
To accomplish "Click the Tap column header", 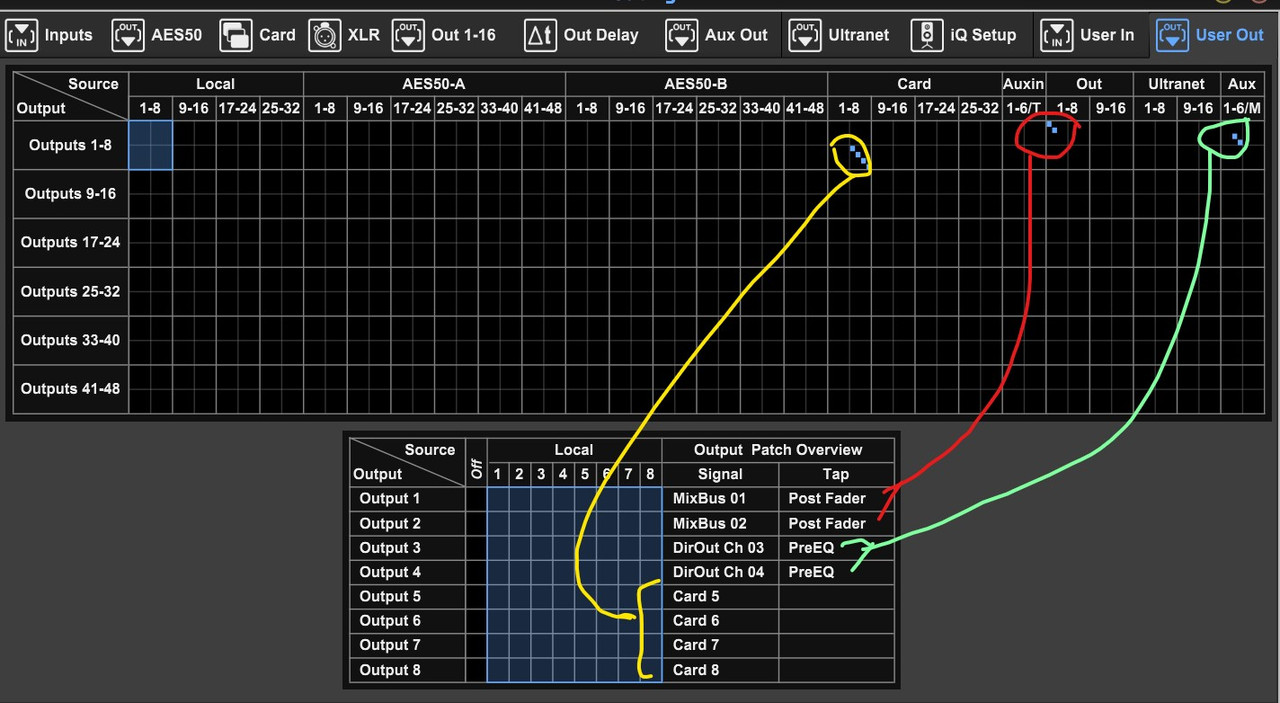I will tap(836, 474).
